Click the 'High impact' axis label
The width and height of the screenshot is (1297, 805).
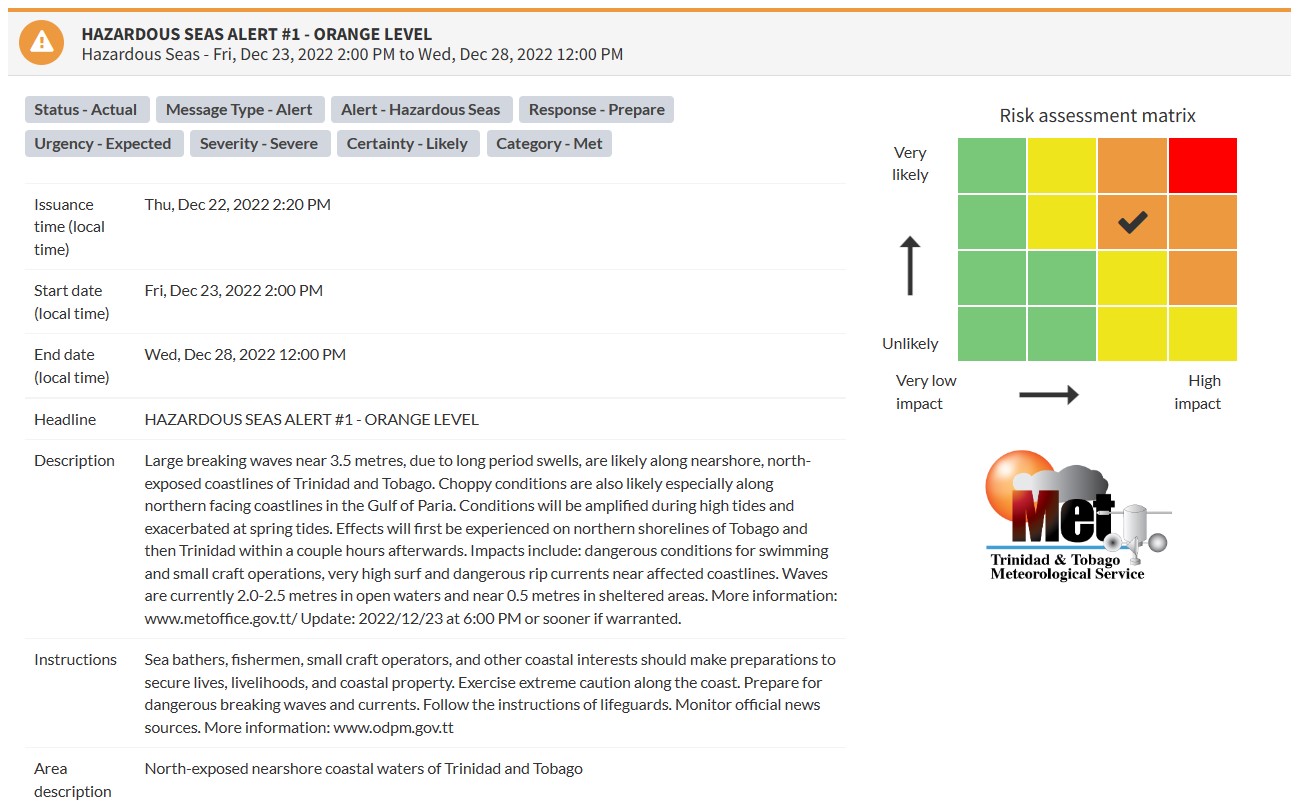tap(1197, 392)
